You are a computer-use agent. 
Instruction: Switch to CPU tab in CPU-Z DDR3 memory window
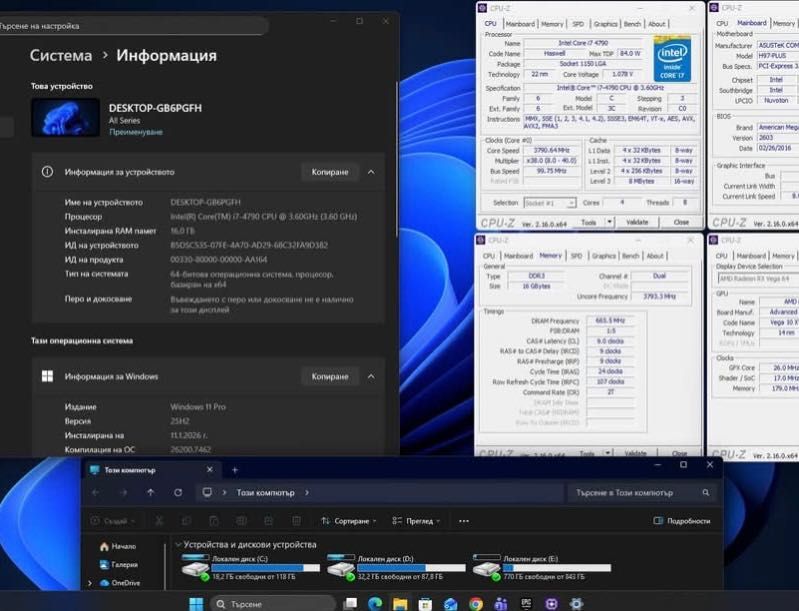pos(489,256)
